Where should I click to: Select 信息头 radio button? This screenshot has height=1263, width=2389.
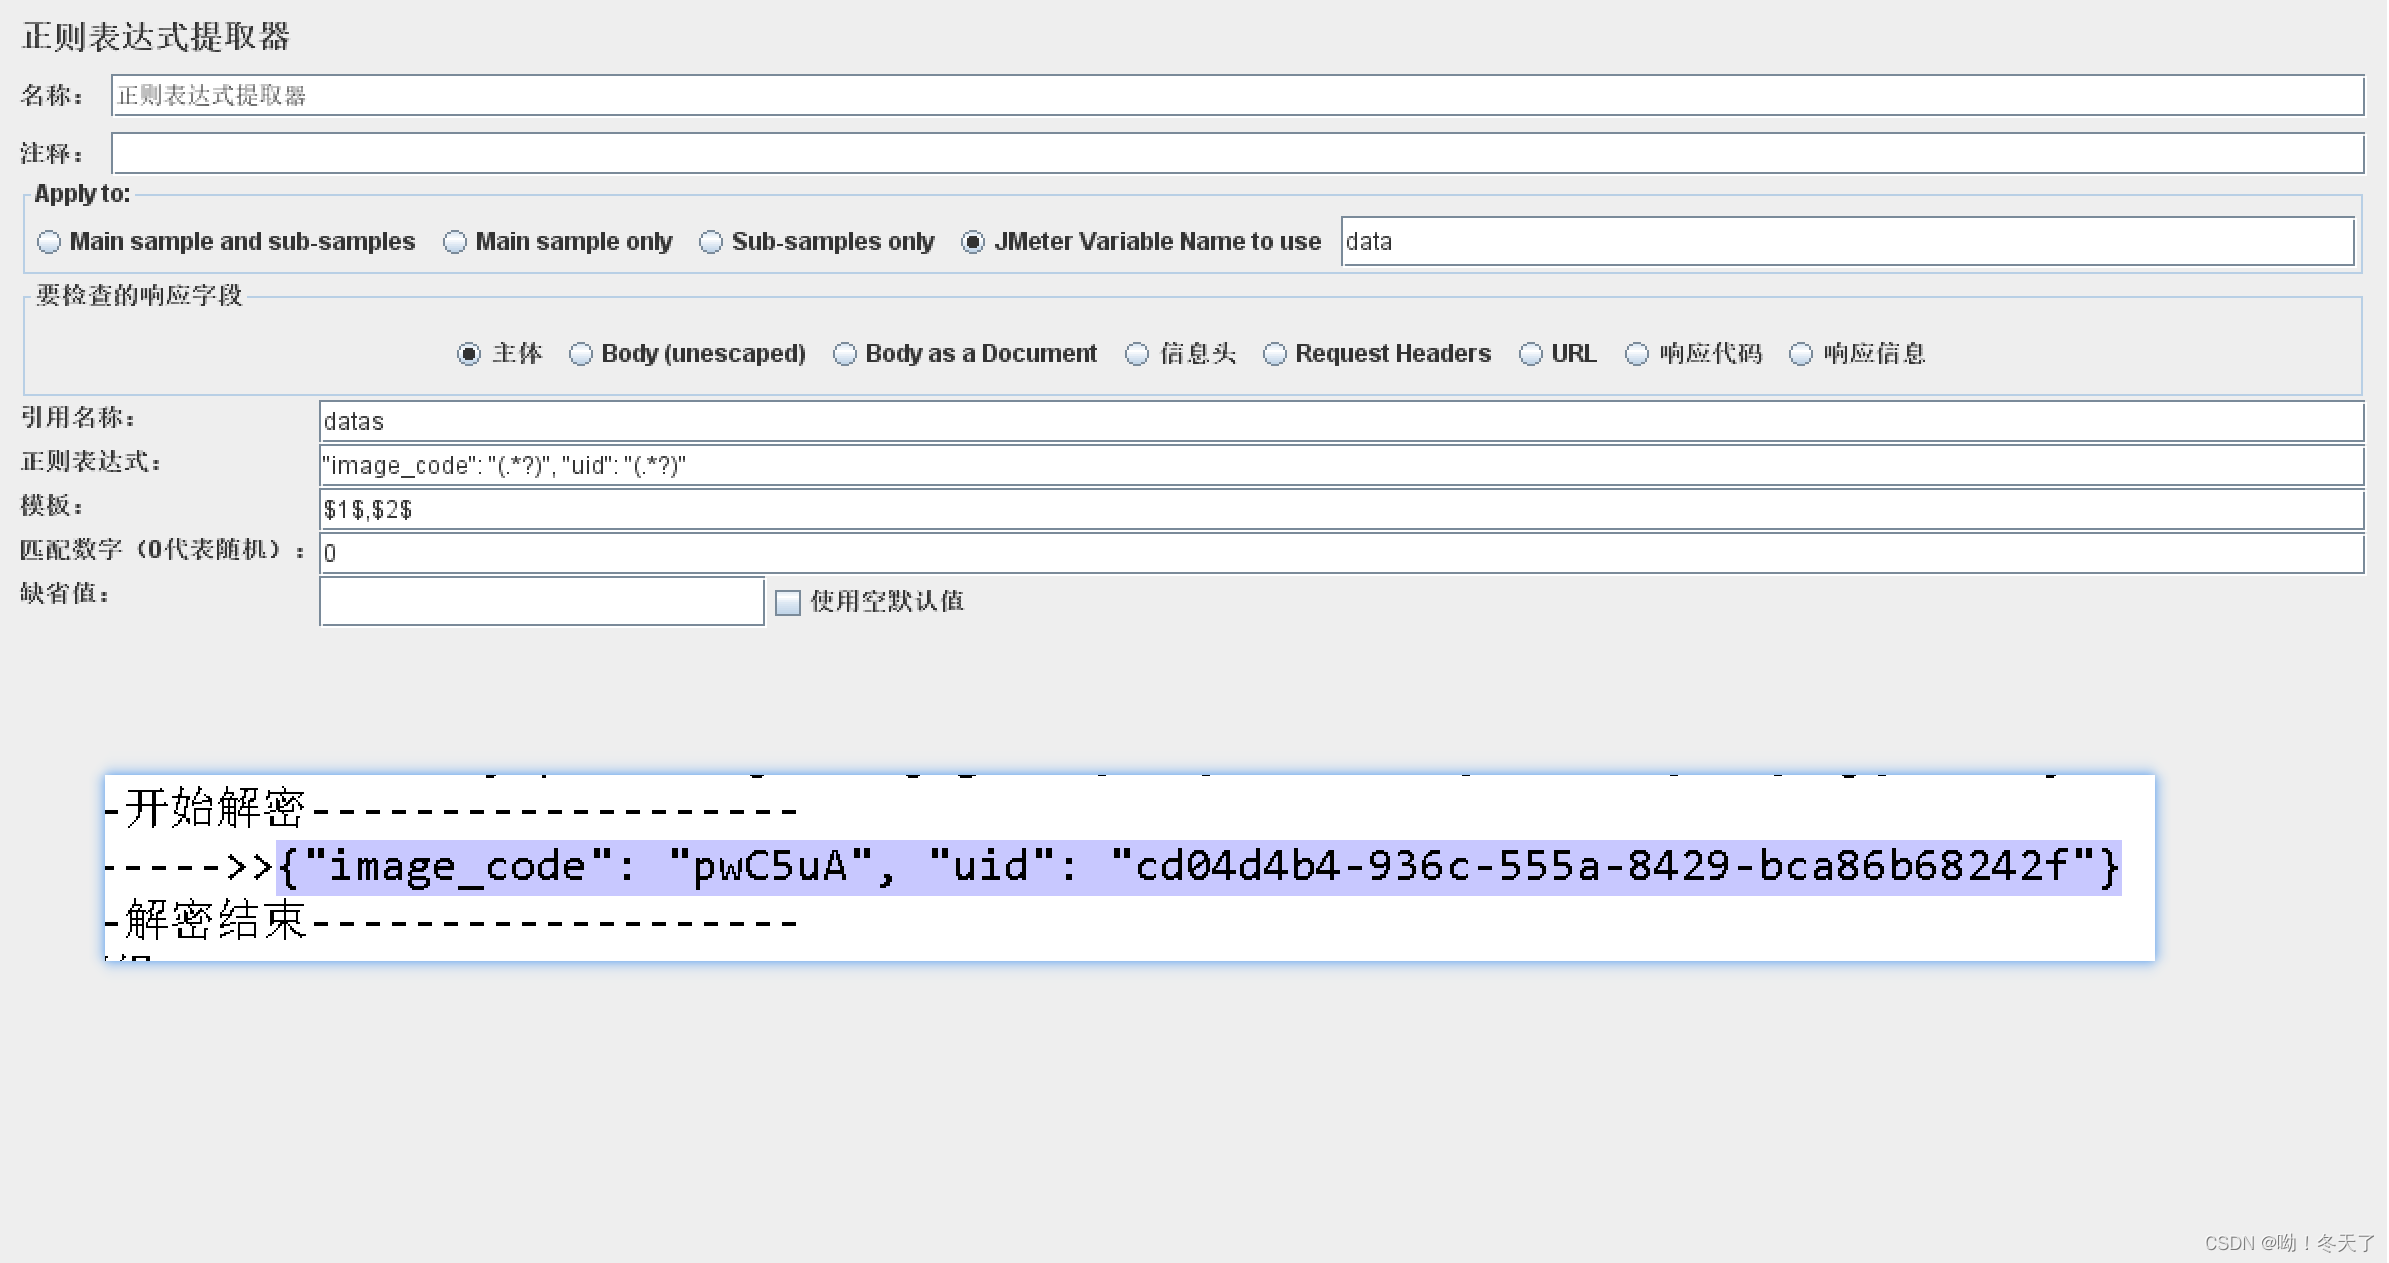pyautogui.click(x=1137, y=354)
